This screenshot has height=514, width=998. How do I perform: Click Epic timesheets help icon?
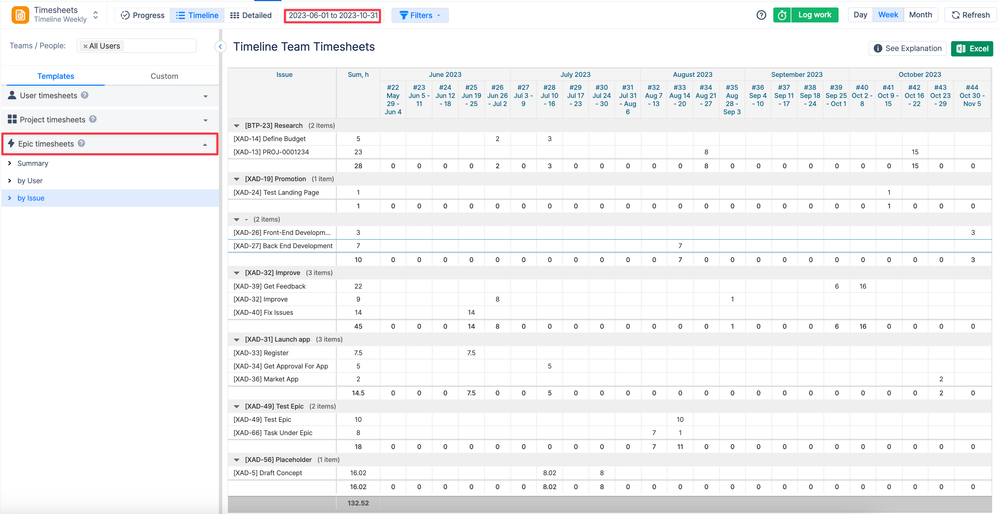[81, 144]
